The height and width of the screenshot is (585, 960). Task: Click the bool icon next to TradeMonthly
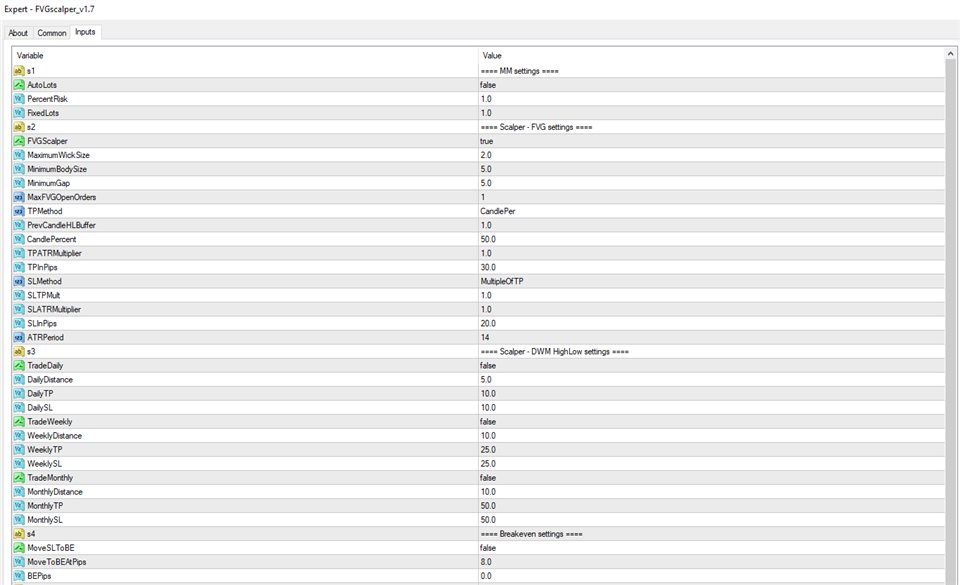tap(19, 478)
